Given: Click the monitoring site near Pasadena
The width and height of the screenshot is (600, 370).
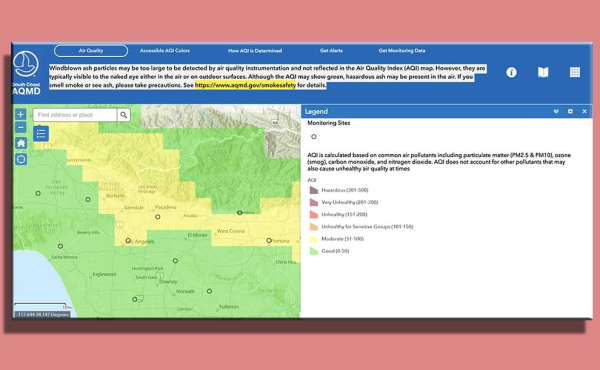Looking at the screenshot, I should 158,217.
